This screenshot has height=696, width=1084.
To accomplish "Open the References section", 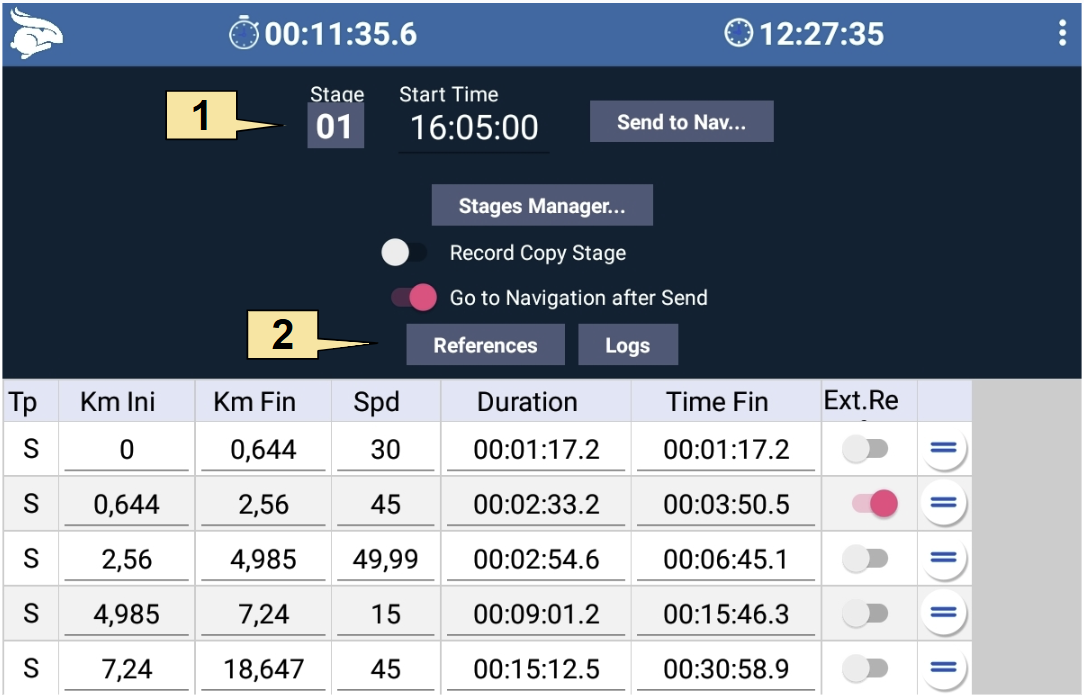I will coord(485,345).
